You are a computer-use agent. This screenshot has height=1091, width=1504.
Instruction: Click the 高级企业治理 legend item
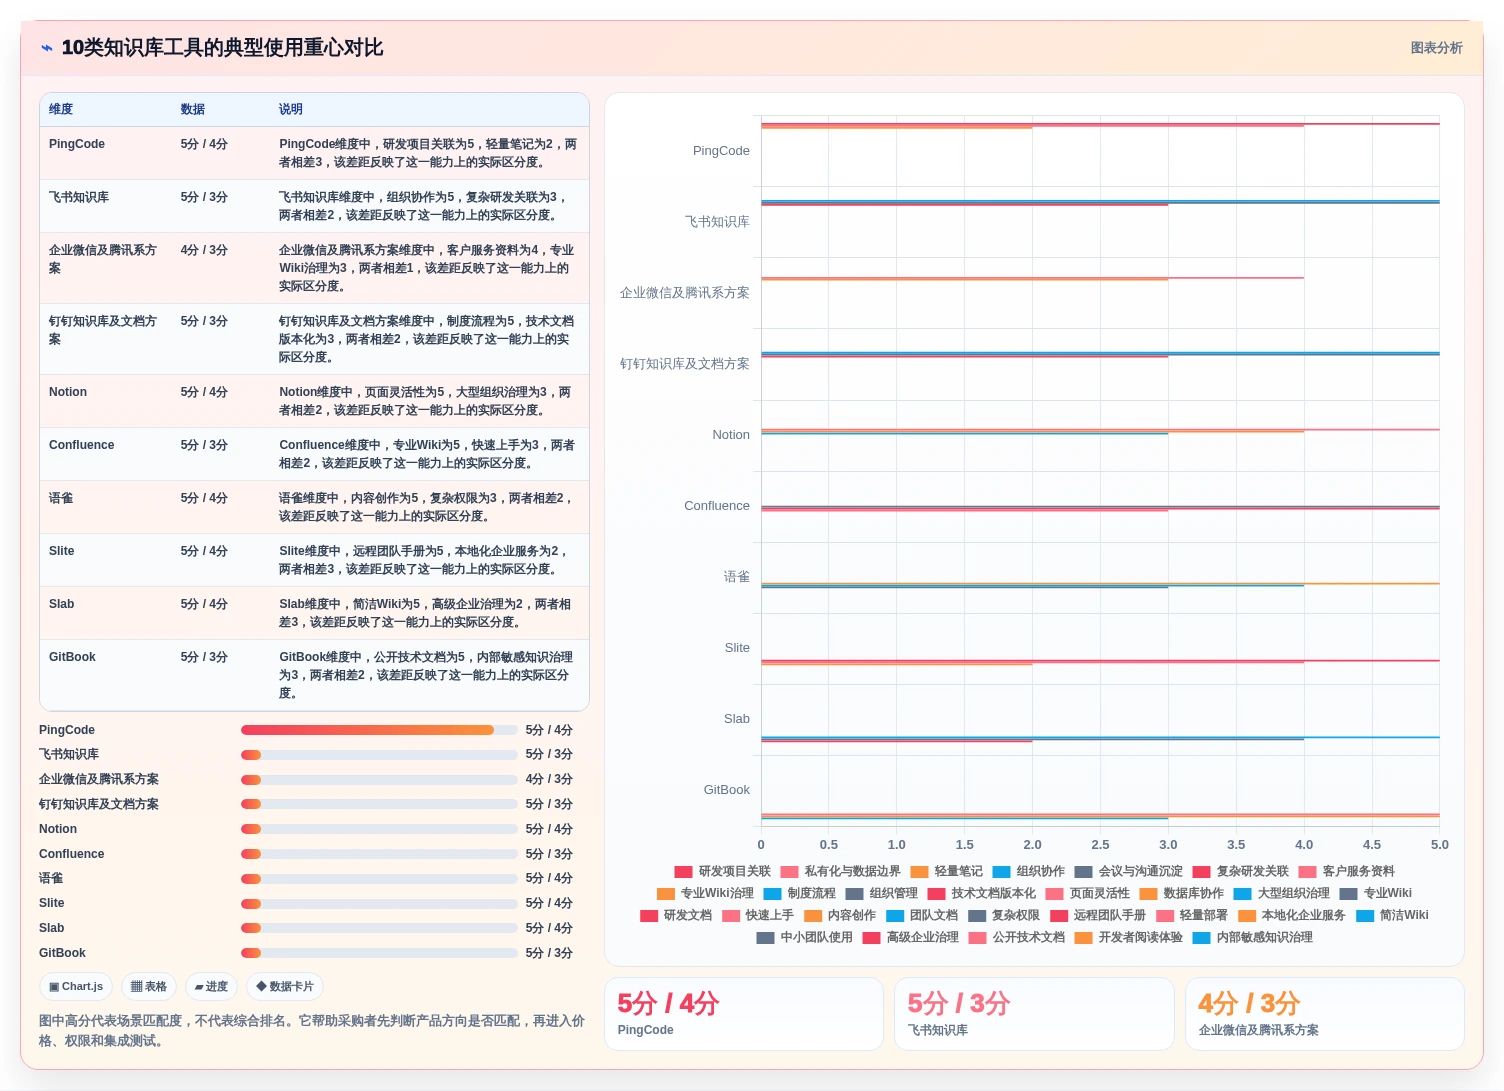click(910, 937)
